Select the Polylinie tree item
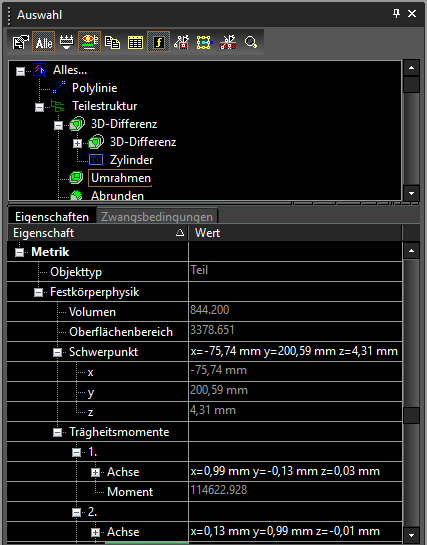Screen dimensions: 427x545 [x=94, y=88]
